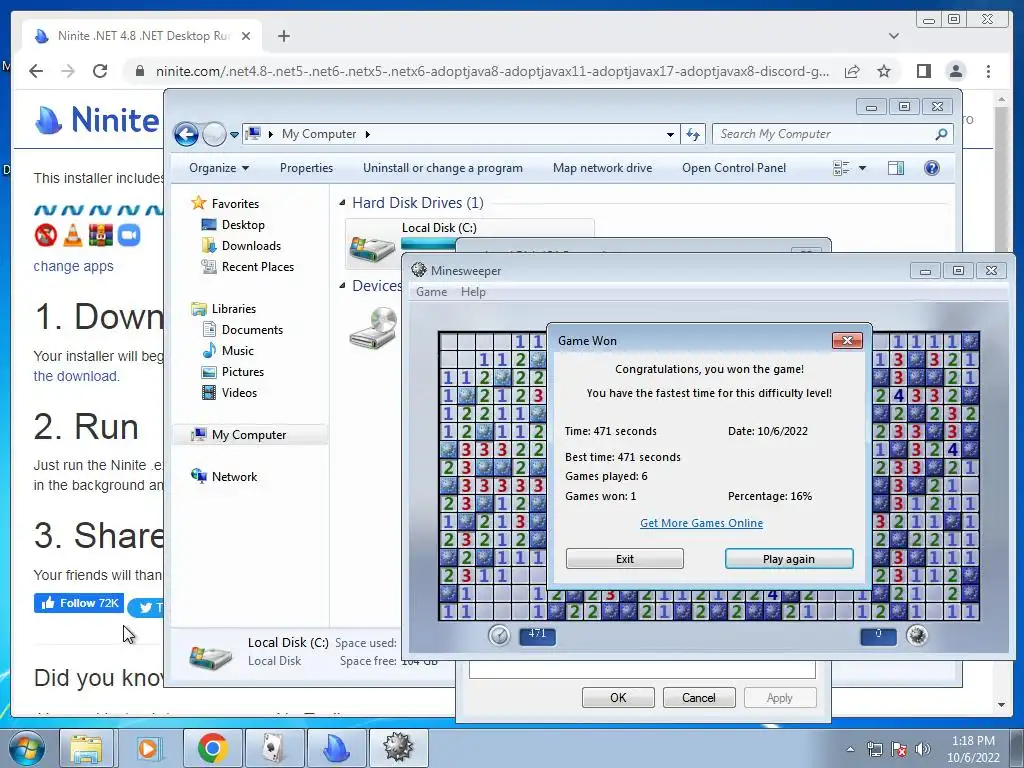This screenshot has height=768, width=1024.
Task: Switch to Solitaire on the taskbar
Action: click(274, 748)
